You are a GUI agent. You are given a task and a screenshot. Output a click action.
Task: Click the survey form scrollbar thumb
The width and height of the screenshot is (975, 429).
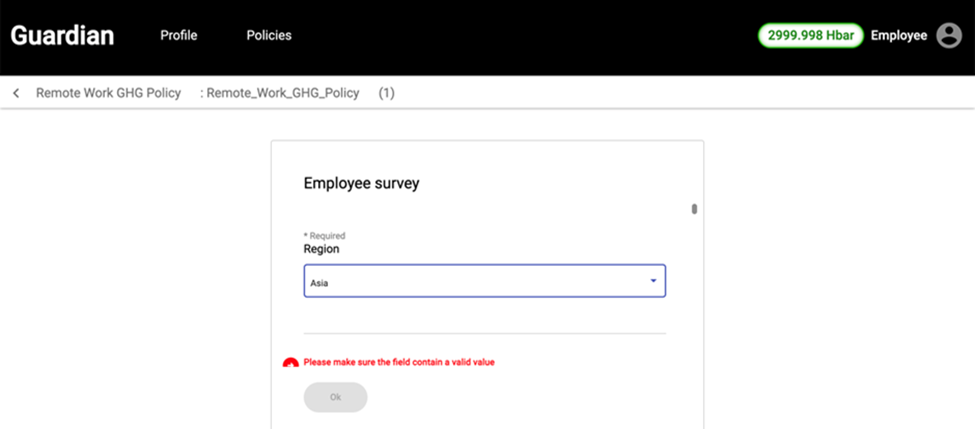(694, 209)
